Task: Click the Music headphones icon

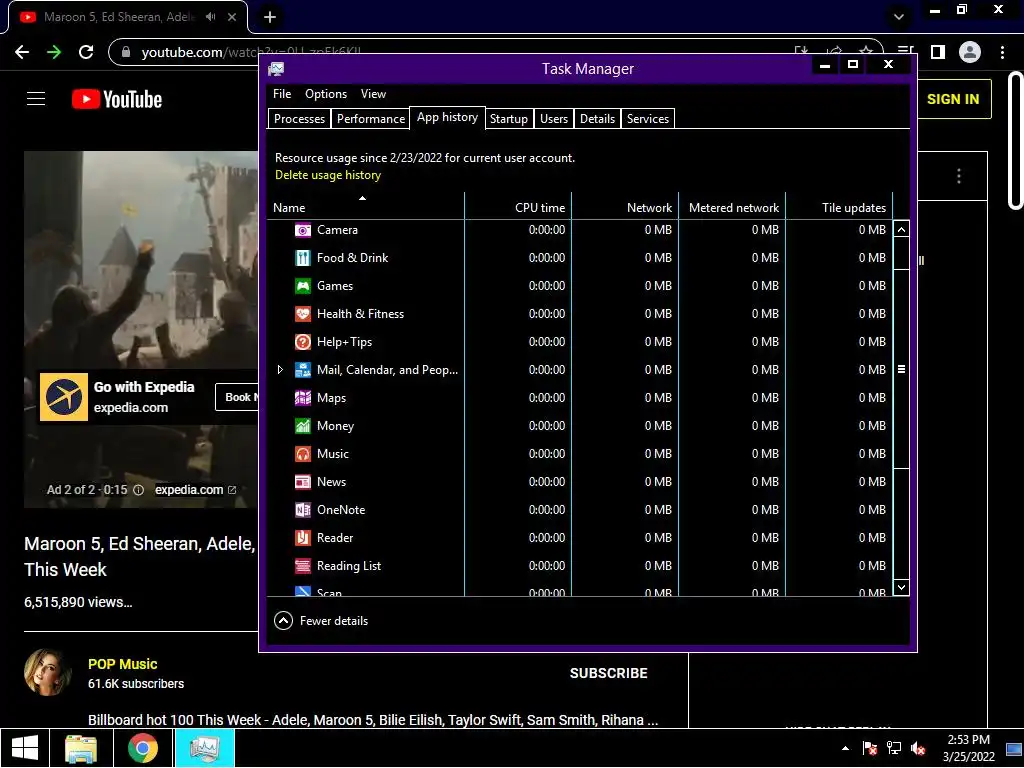Action: pos(303,454)
